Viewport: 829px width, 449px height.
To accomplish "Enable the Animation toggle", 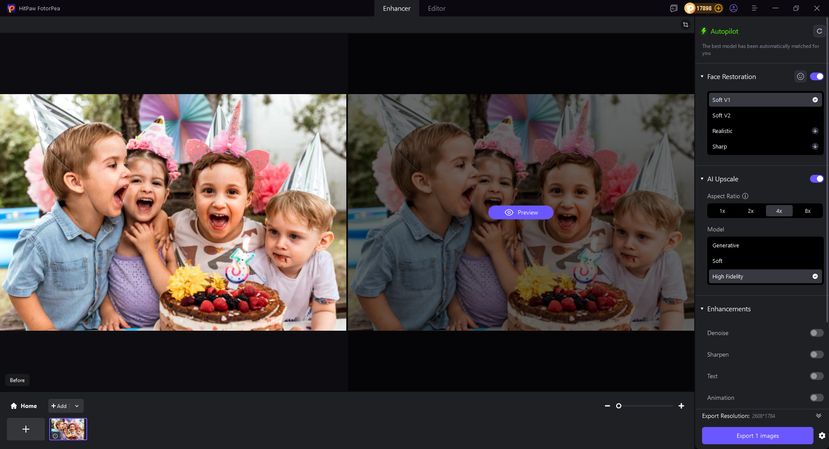I will [816, 398].
